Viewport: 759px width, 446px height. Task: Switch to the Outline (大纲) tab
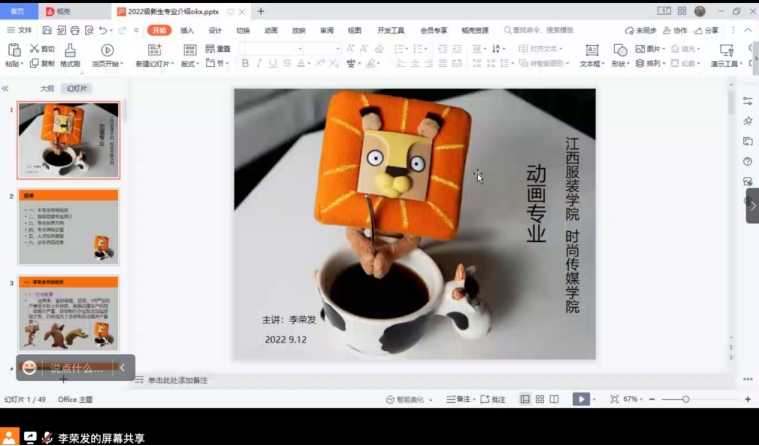pyautogui.click(x=47, y=88)
